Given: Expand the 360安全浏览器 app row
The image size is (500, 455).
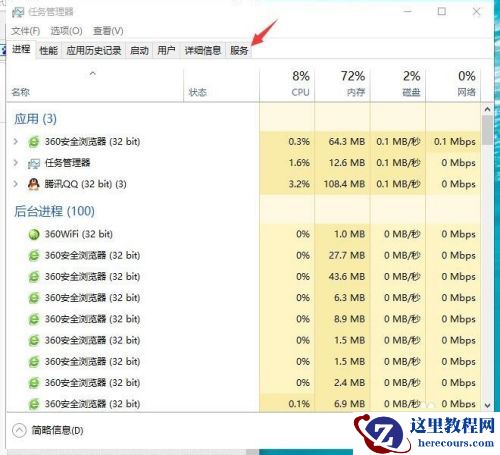Looking at the screenshot, I should tap(15, 141).
